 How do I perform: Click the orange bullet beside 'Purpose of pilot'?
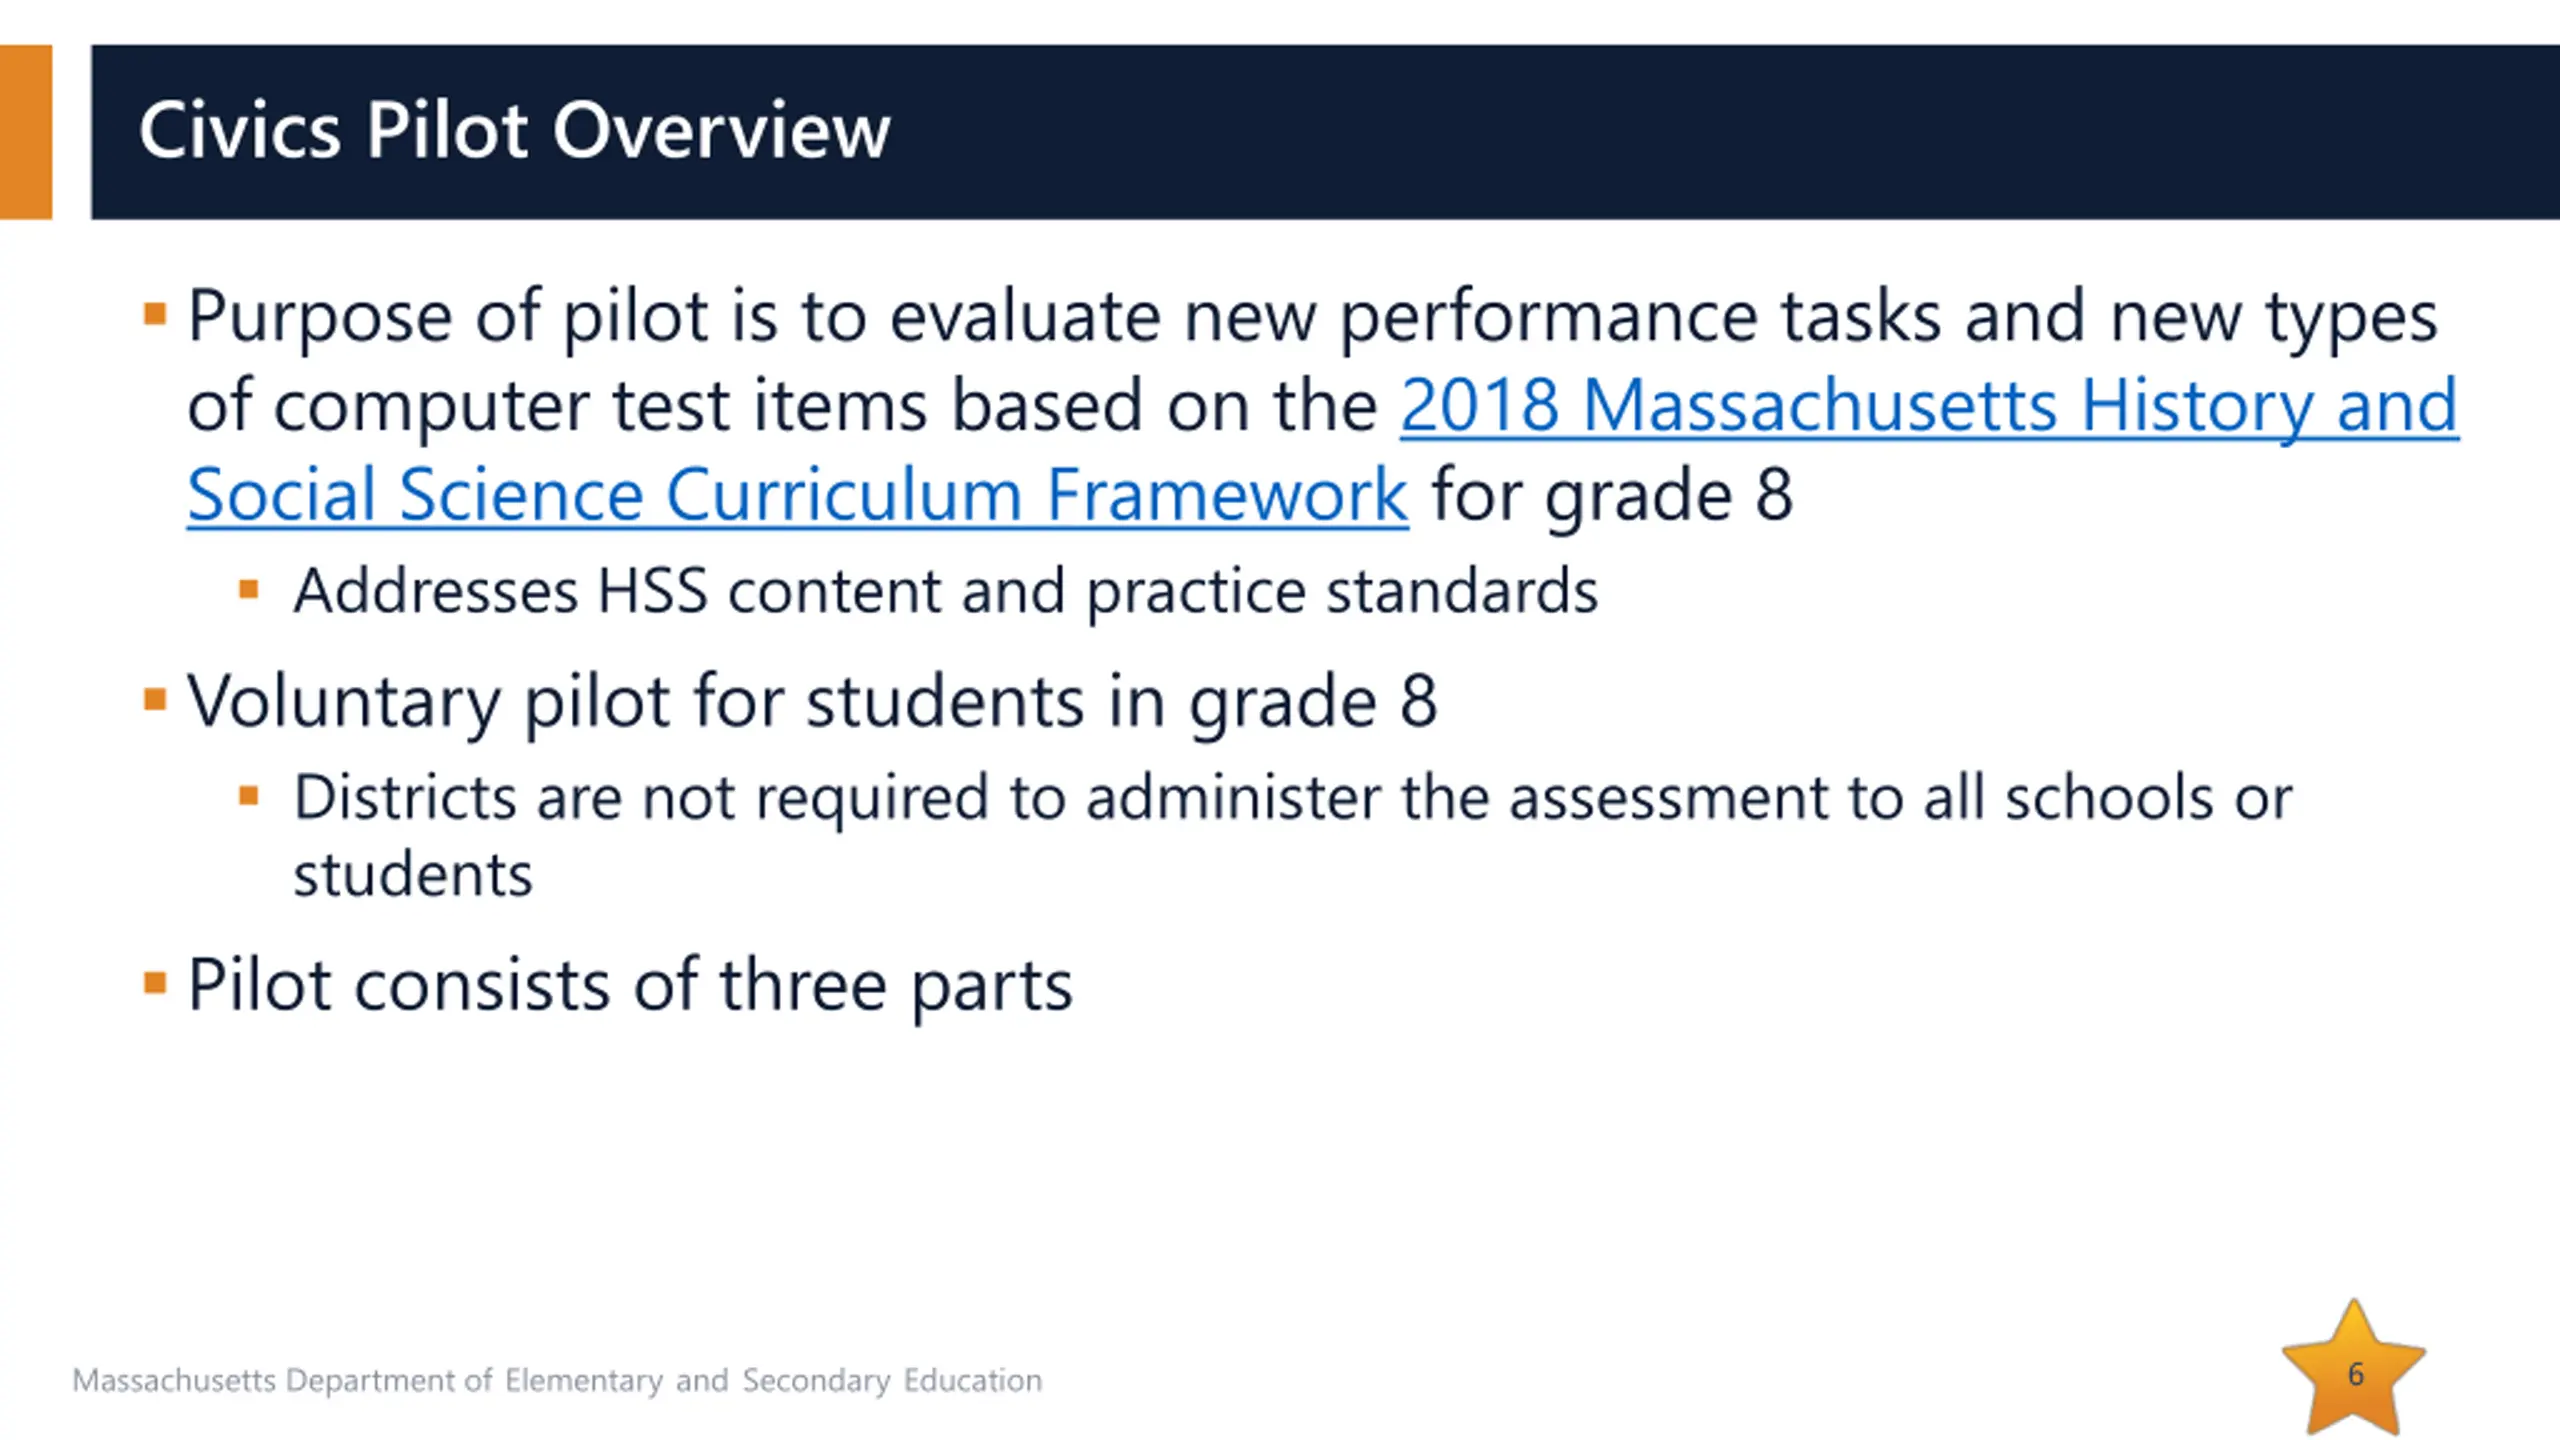coord(155,315)
